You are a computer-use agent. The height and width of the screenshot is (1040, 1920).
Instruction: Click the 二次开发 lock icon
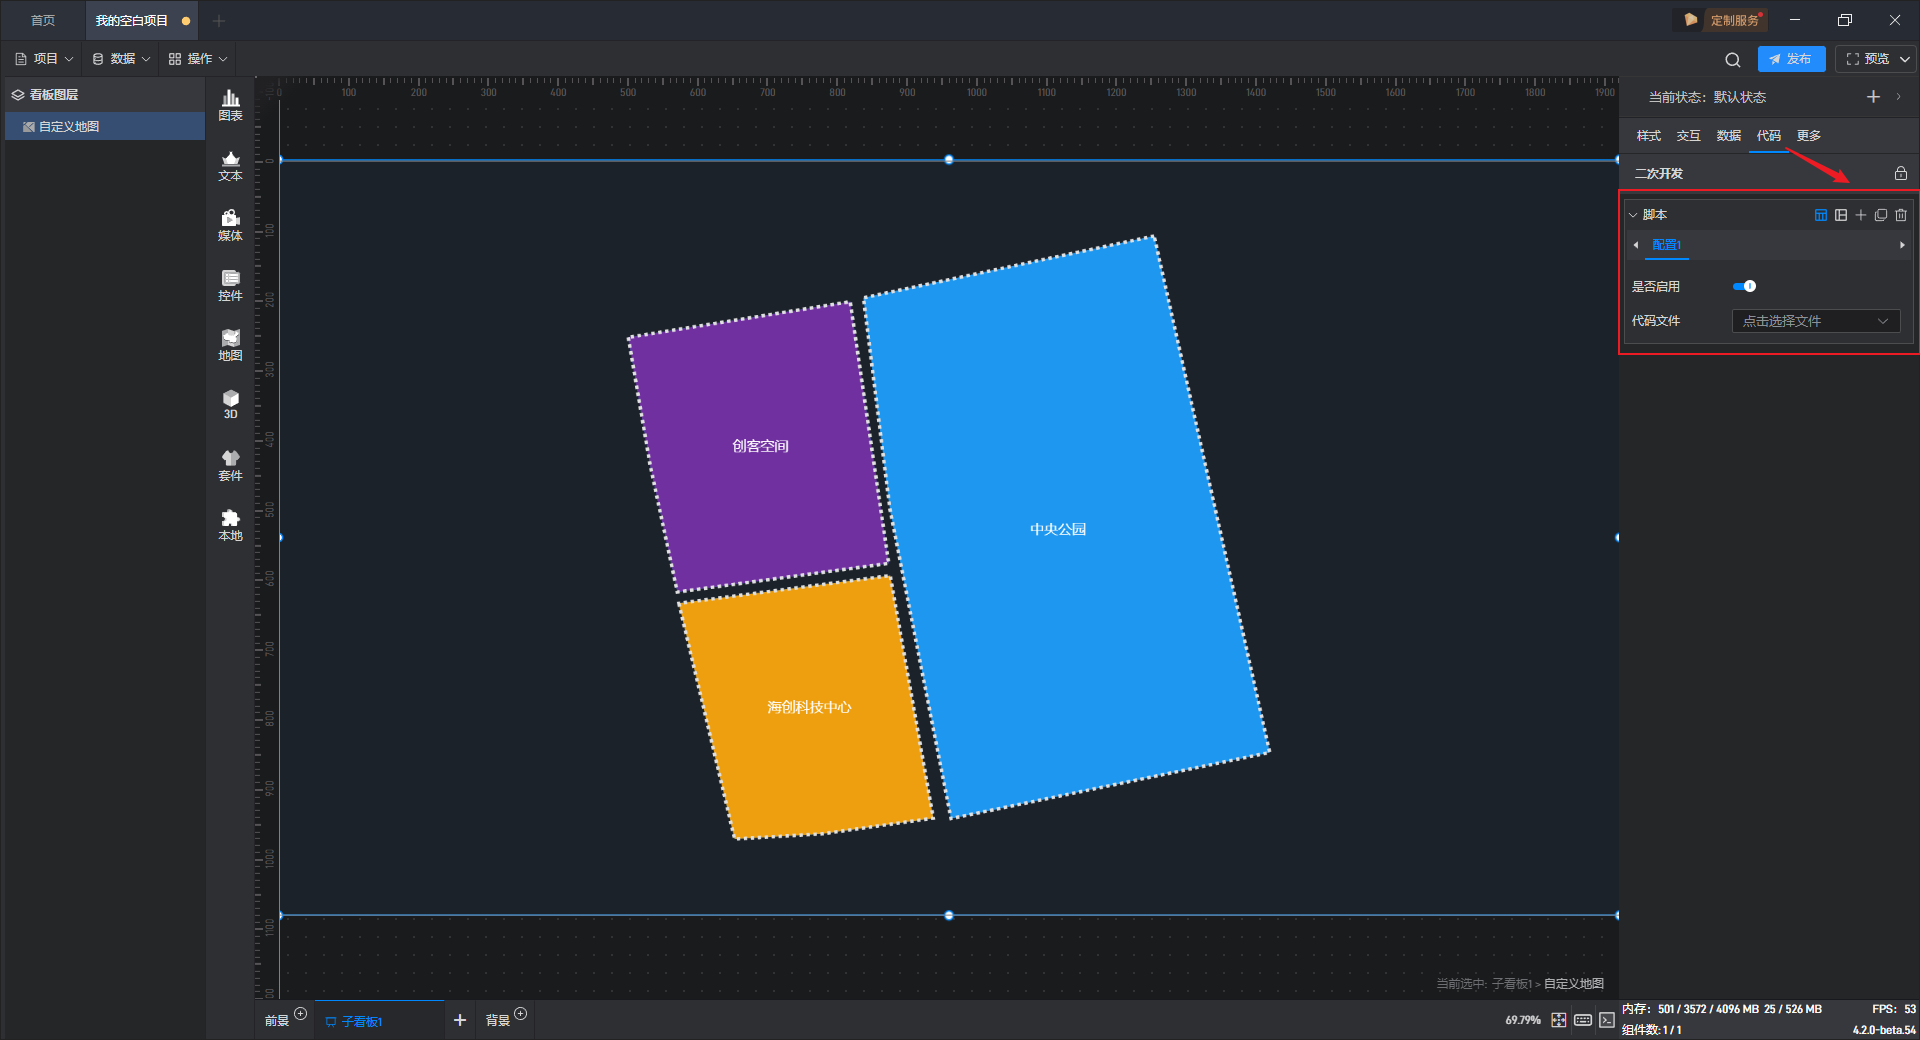click(1901, 173)
